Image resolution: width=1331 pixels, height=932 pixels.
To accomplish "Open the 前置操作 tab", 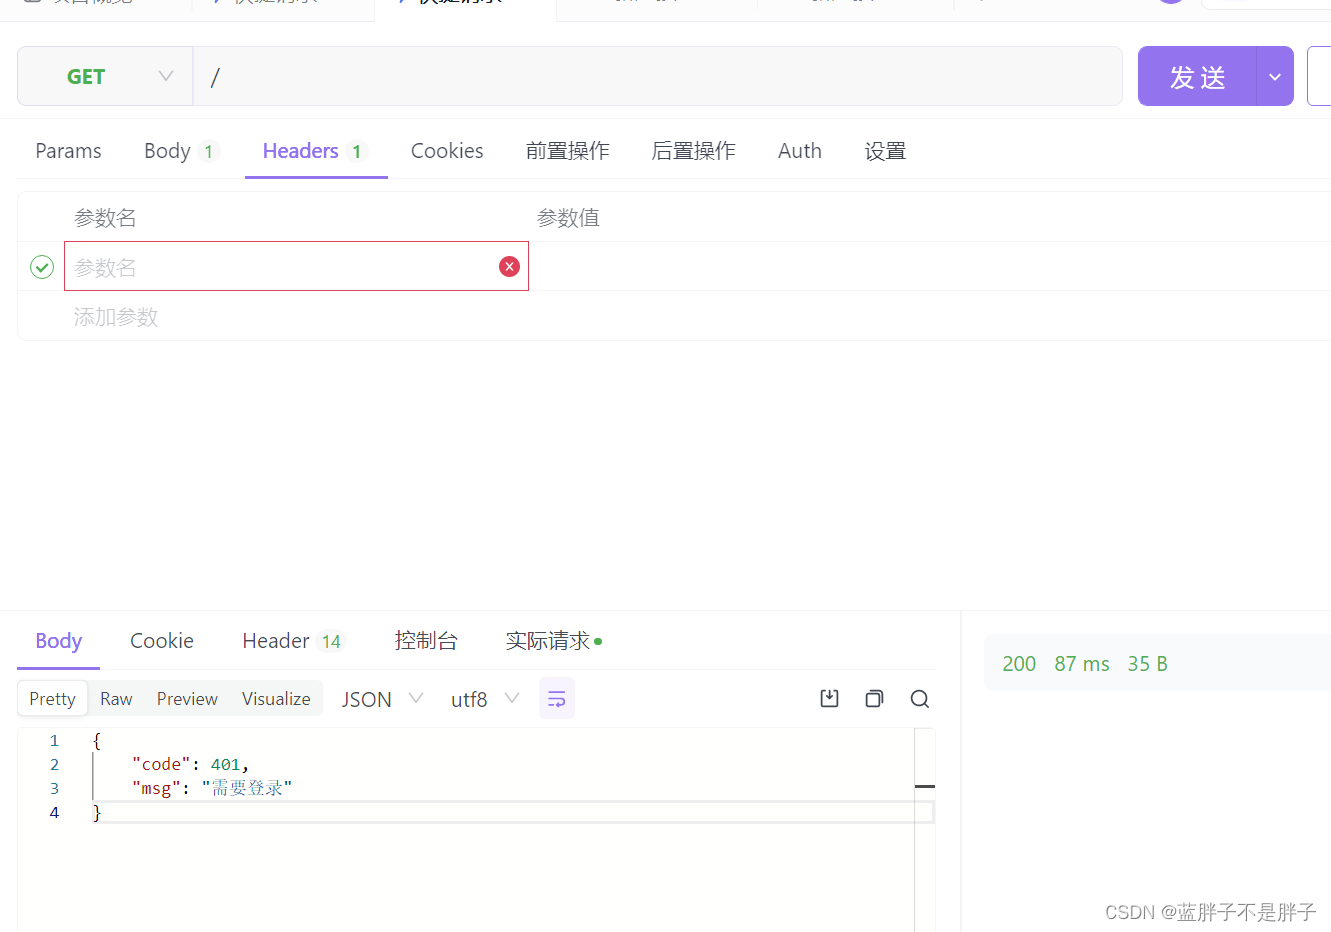I will pos(567,151).
